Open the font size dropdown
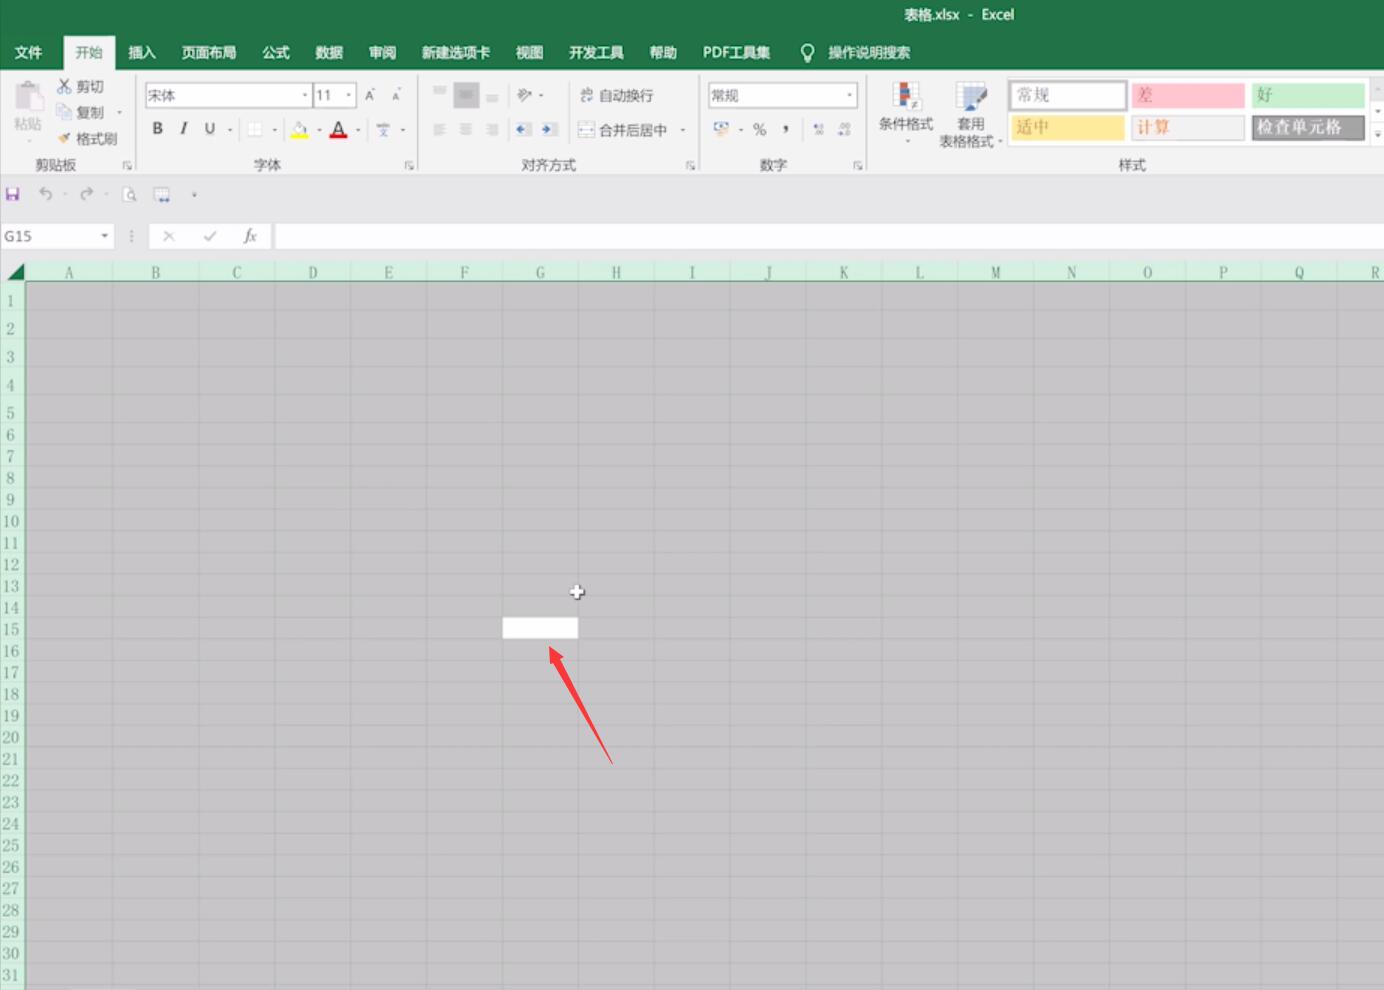 pos(348,95)
